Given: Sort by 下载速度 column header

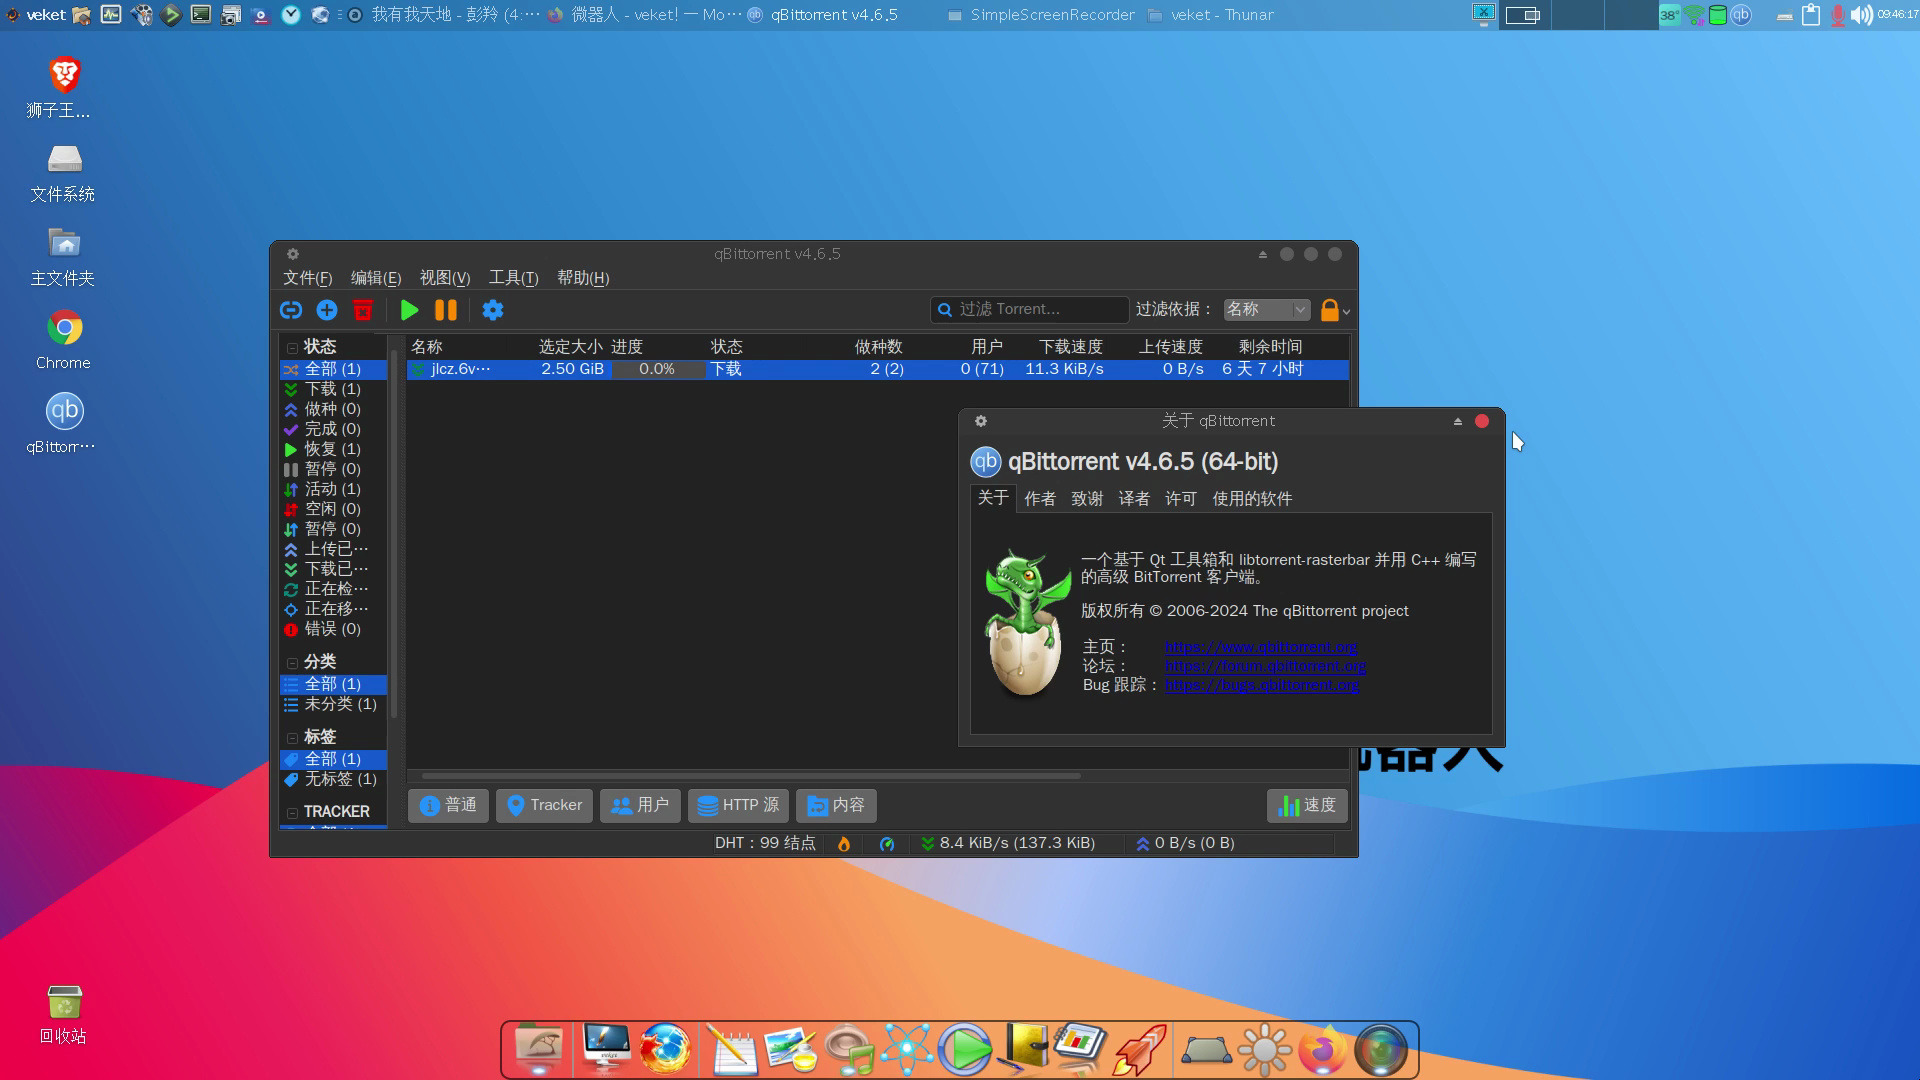Looking at the screenshot, I should (x=1070, y=347).
